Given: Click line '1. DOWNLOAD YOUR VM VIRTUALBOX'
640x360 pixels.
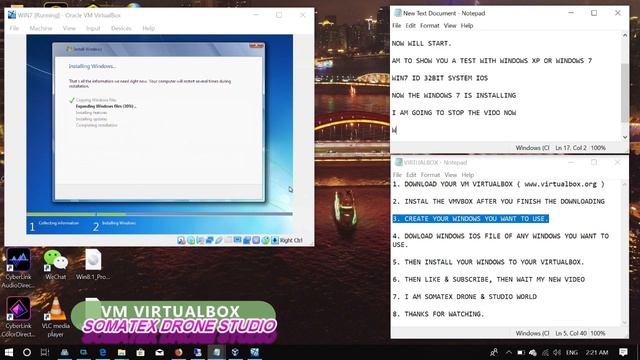Looking at the screenshot, I should (452, 184).
